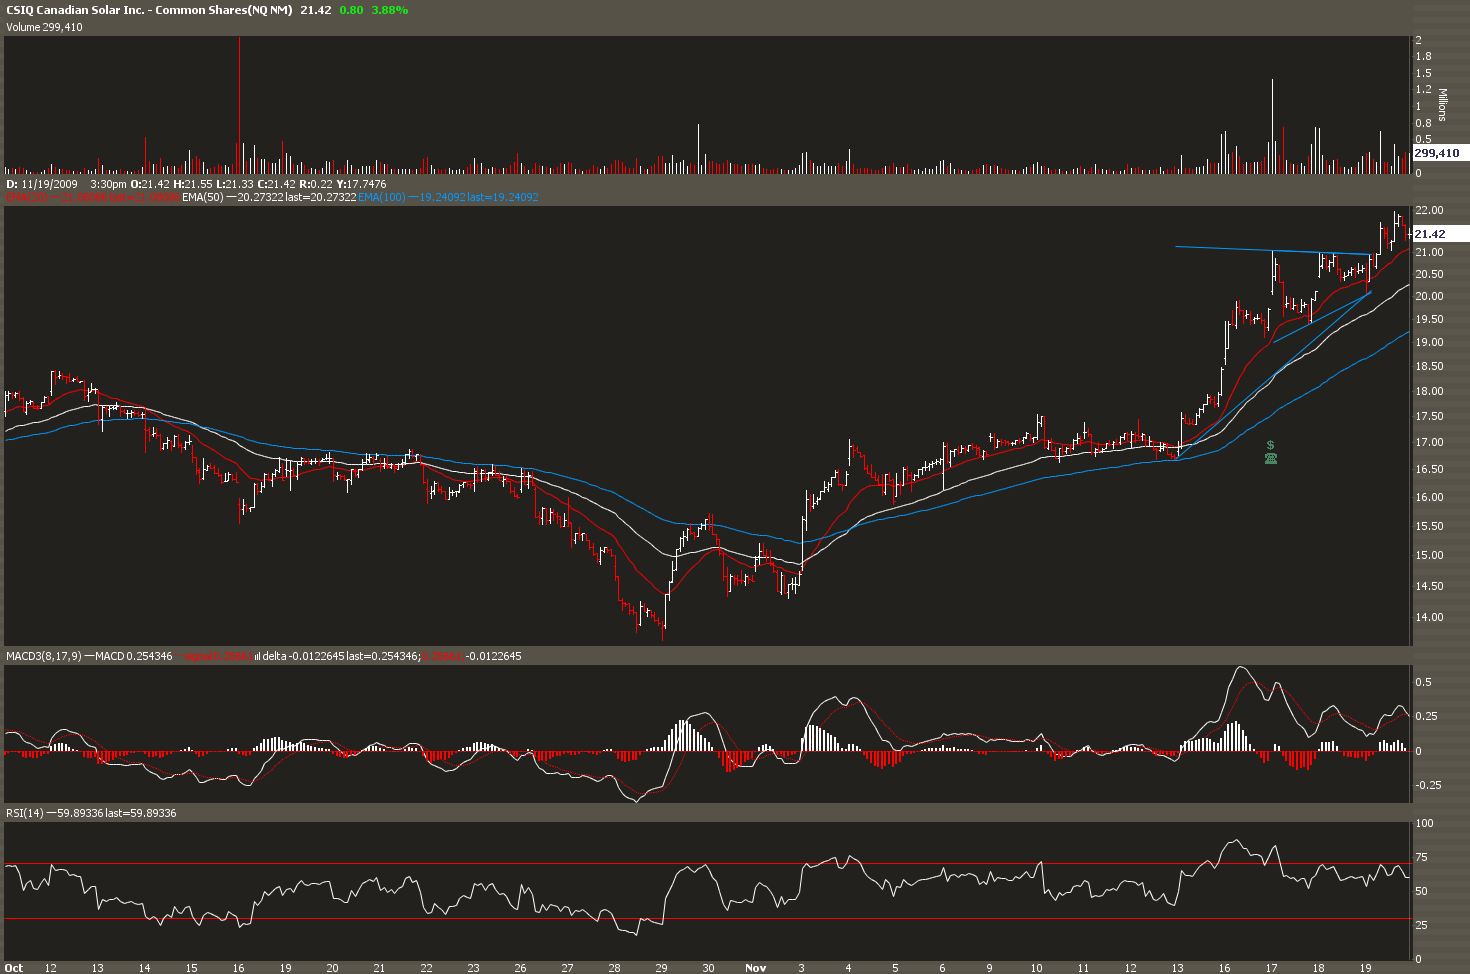
Task: Click the date 29 on the time axis
Action: pos(661,968)
